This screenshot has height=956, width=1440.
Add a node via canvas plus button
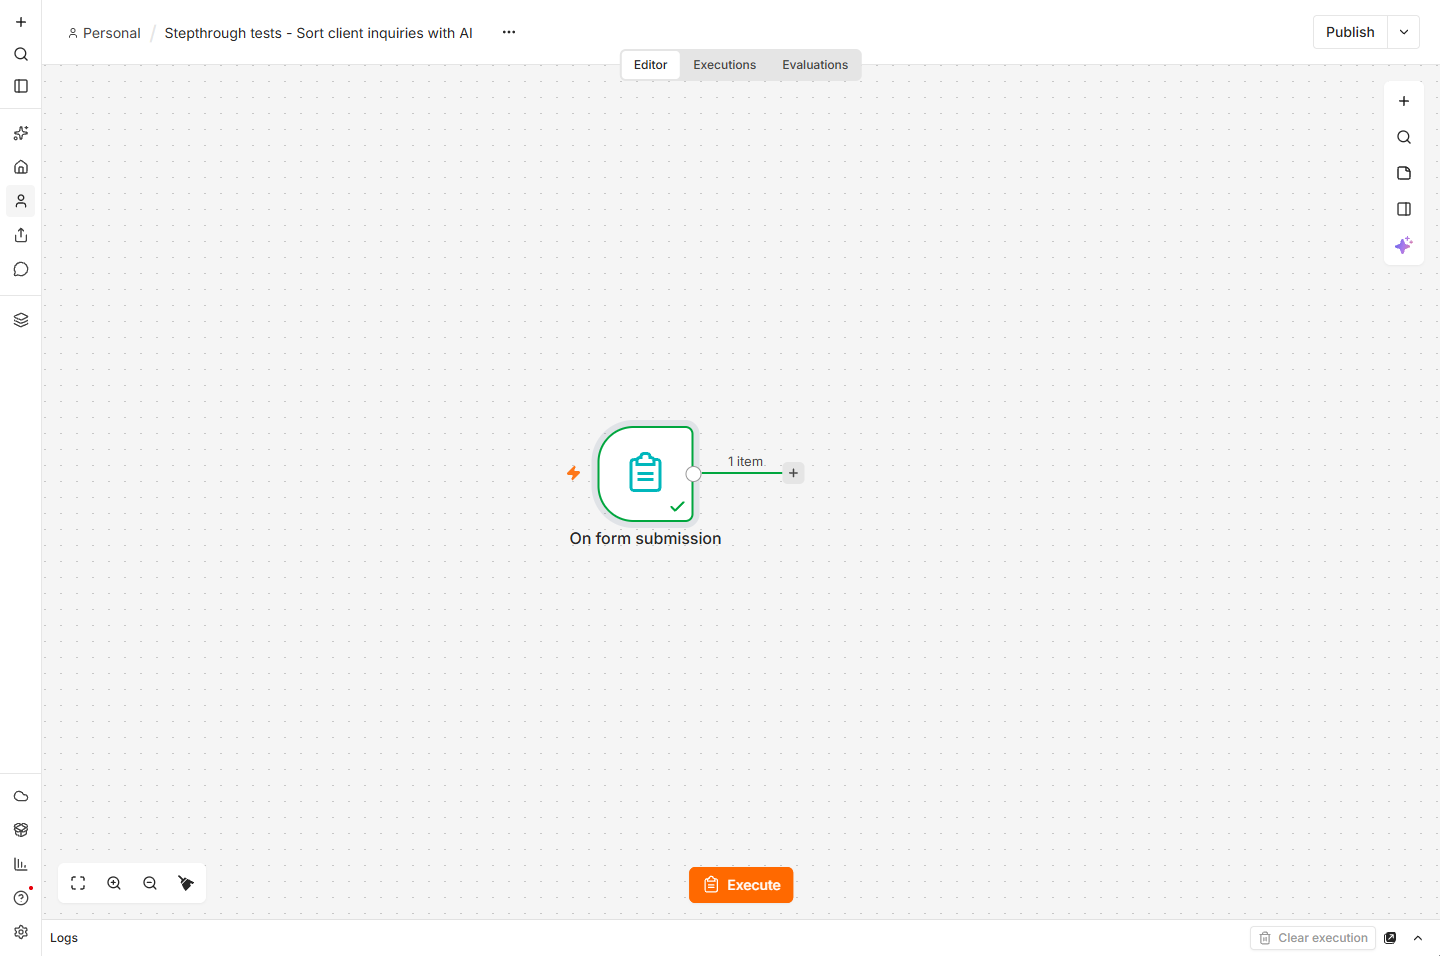click(x=1404, y=101)
